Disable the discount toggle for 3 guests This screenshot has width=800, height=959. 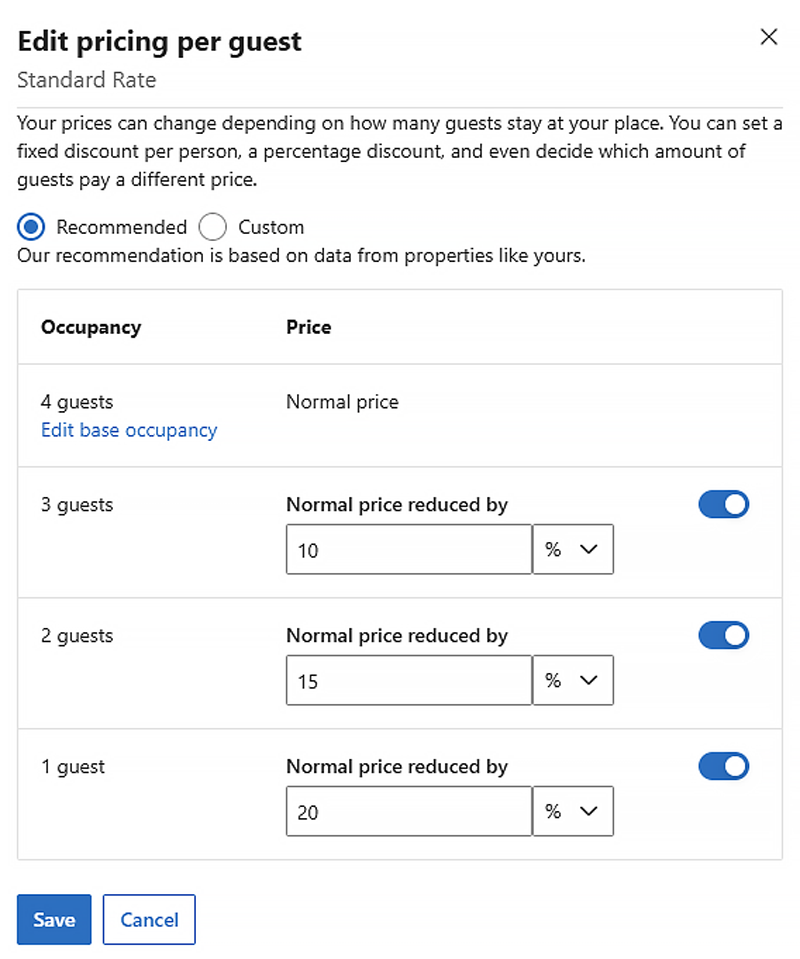[723, 504]
